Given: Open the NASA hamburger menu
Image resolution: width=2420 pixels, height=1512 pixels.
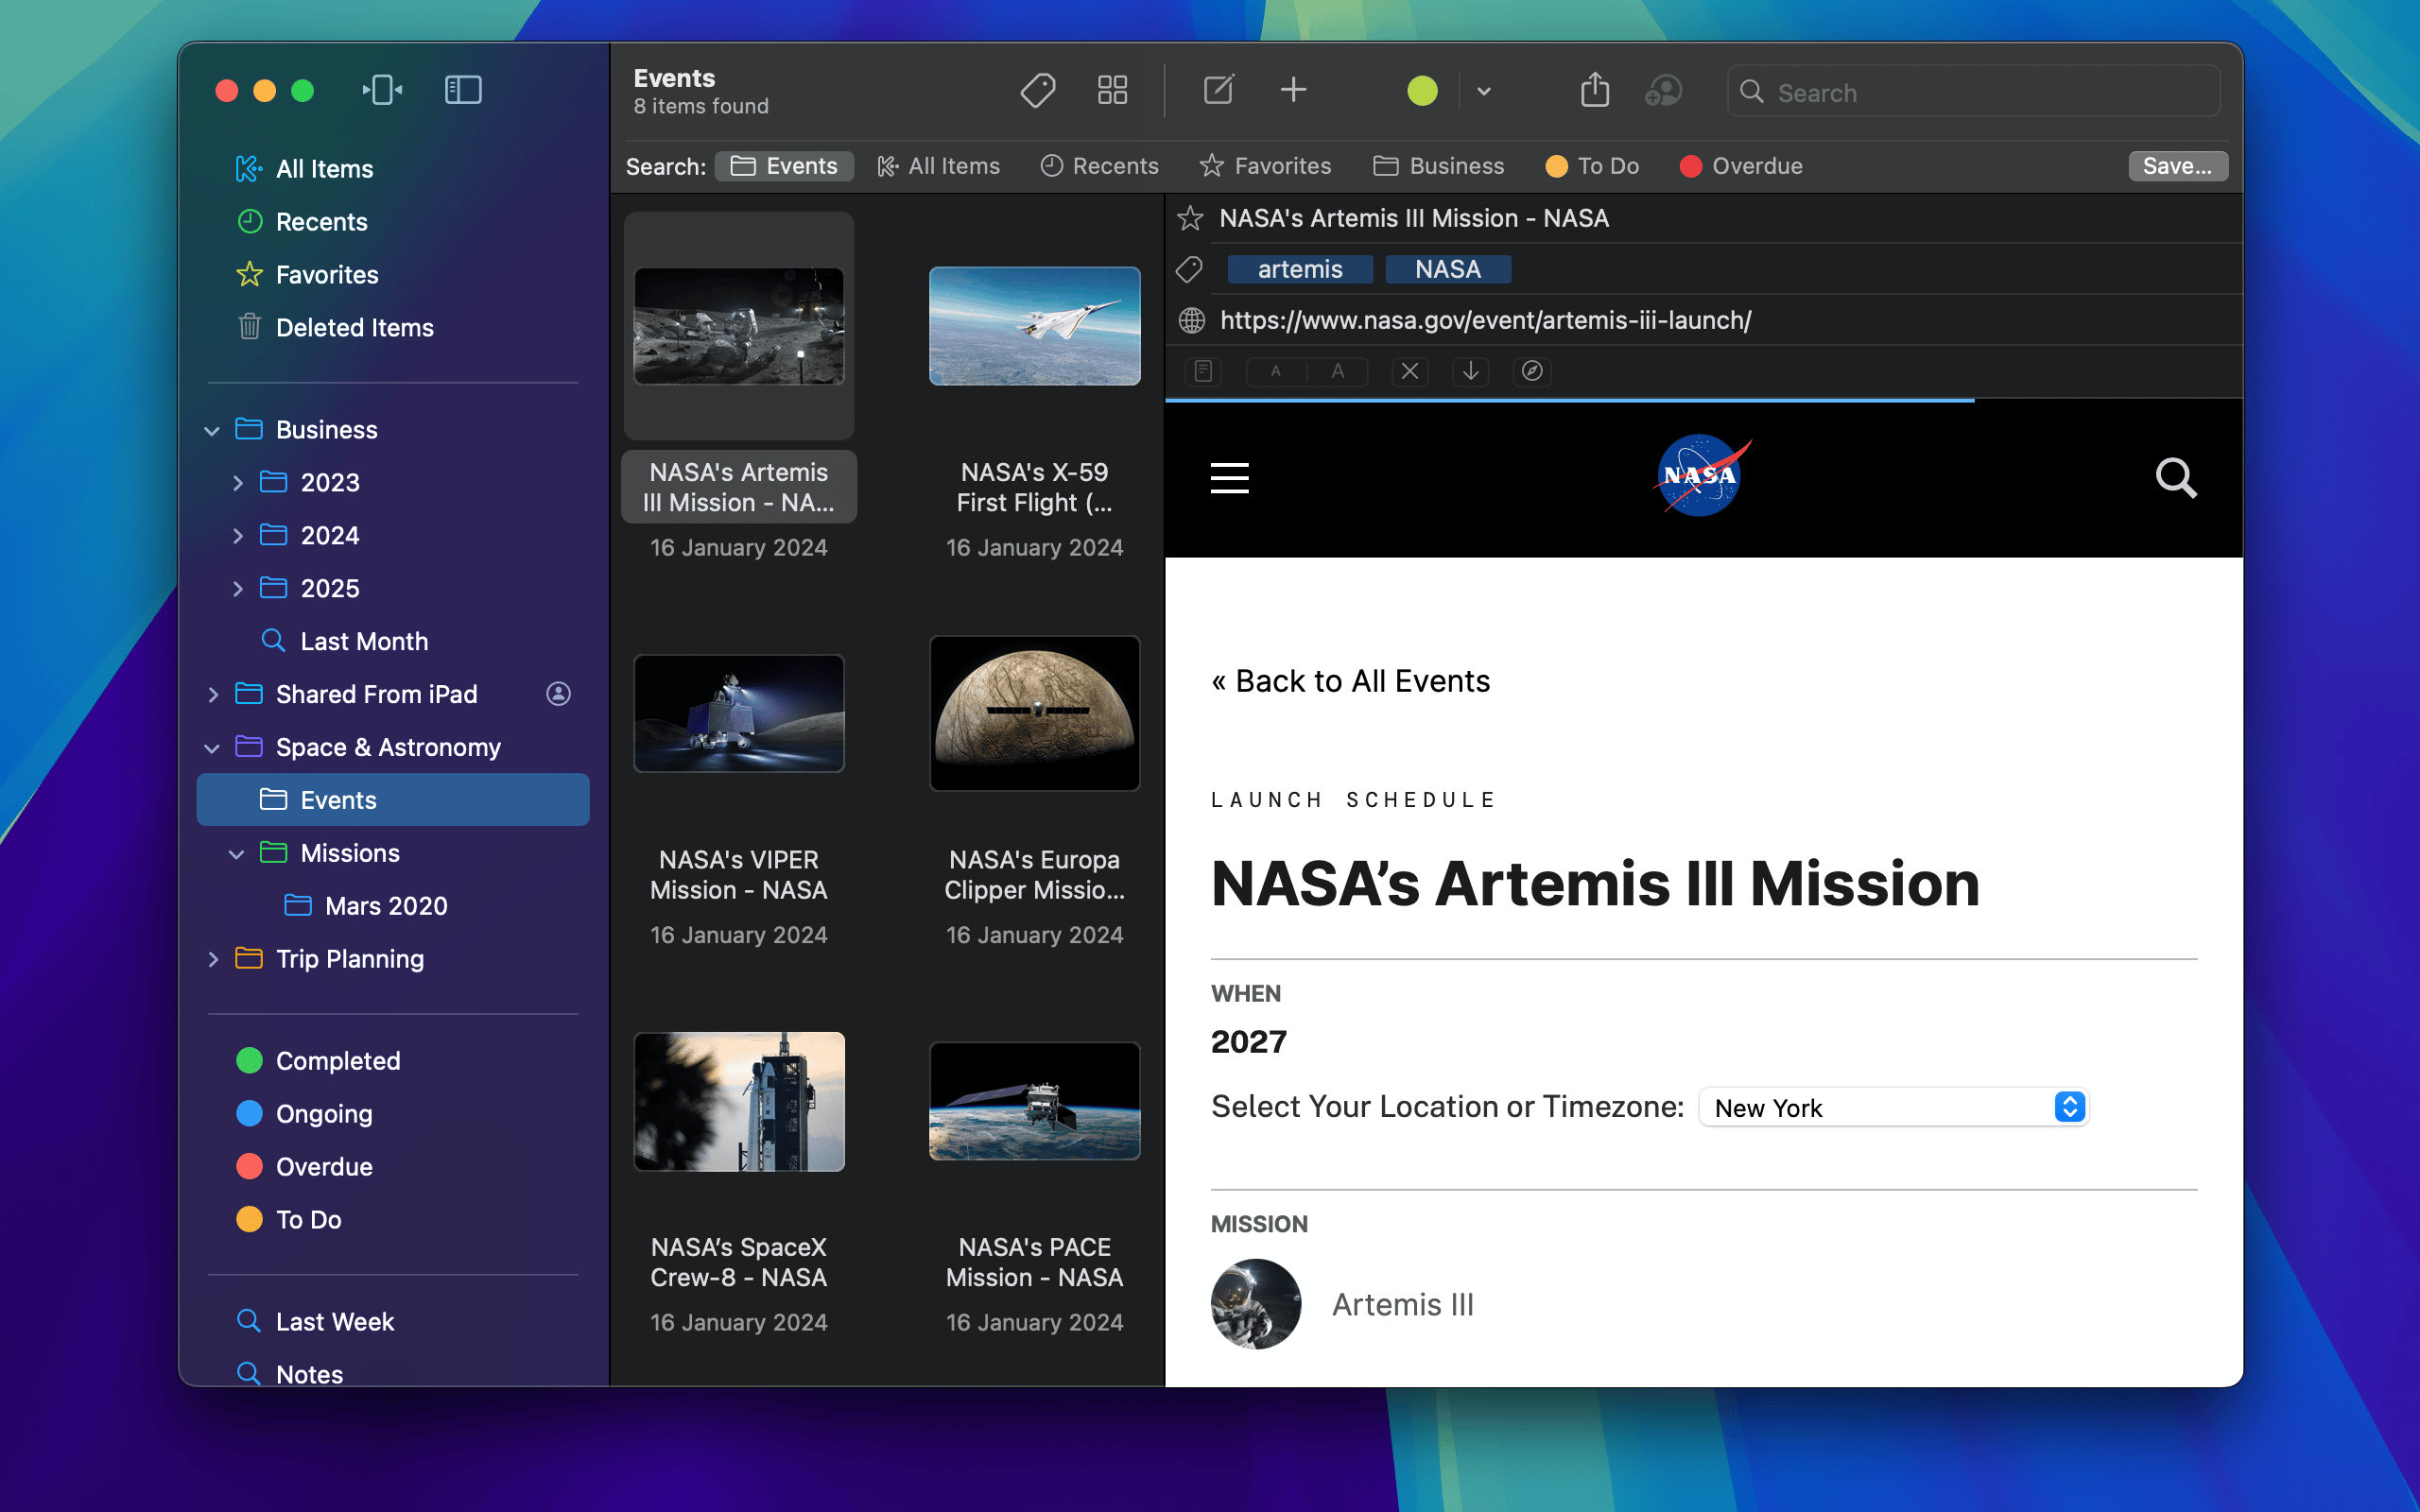Looking at the screenshot, I should pyautogui.click(x=1230, y=478).
